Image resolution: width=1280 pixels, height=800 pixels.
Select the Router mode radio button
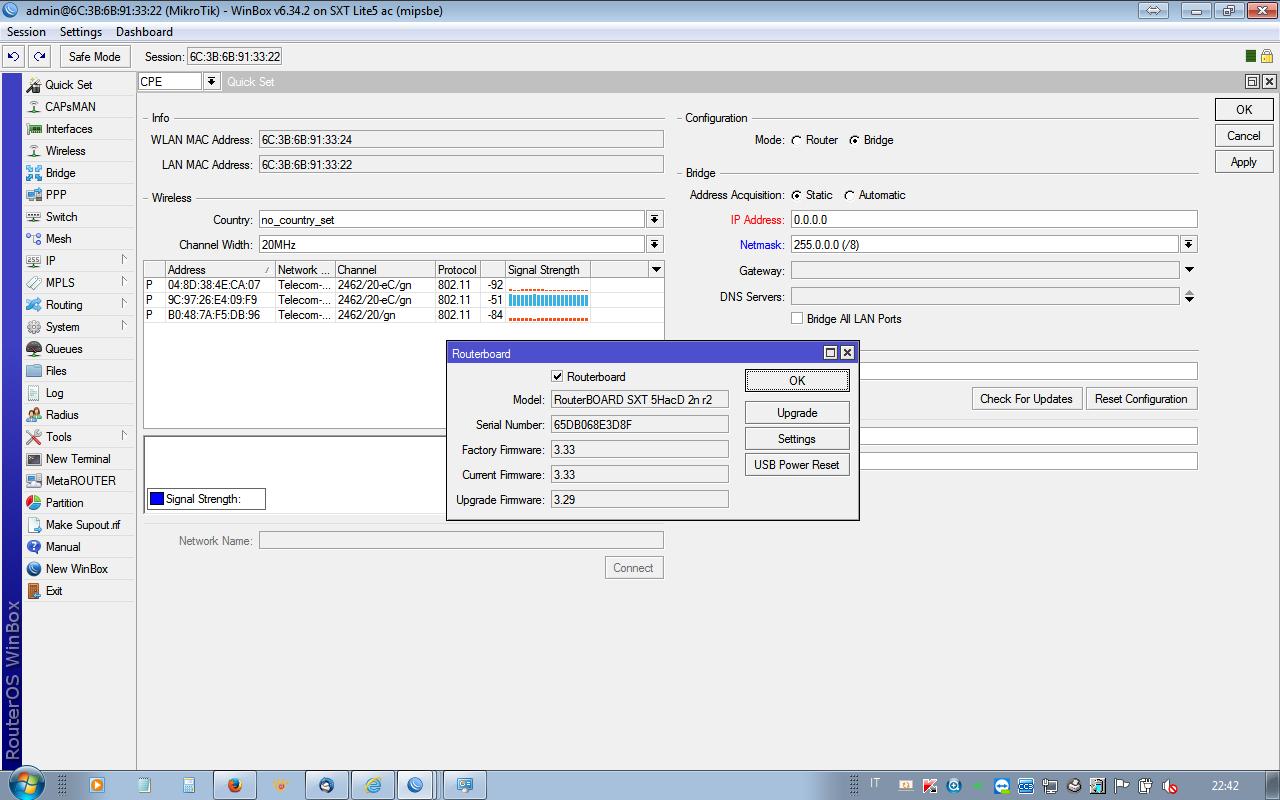point(797,140)
